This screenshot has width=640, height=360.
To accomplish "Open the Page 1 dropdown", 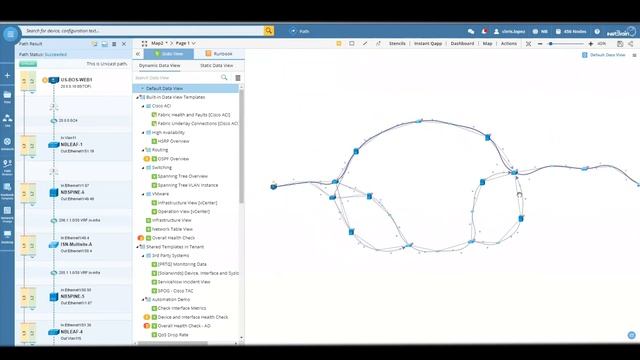I will point(186,43).
